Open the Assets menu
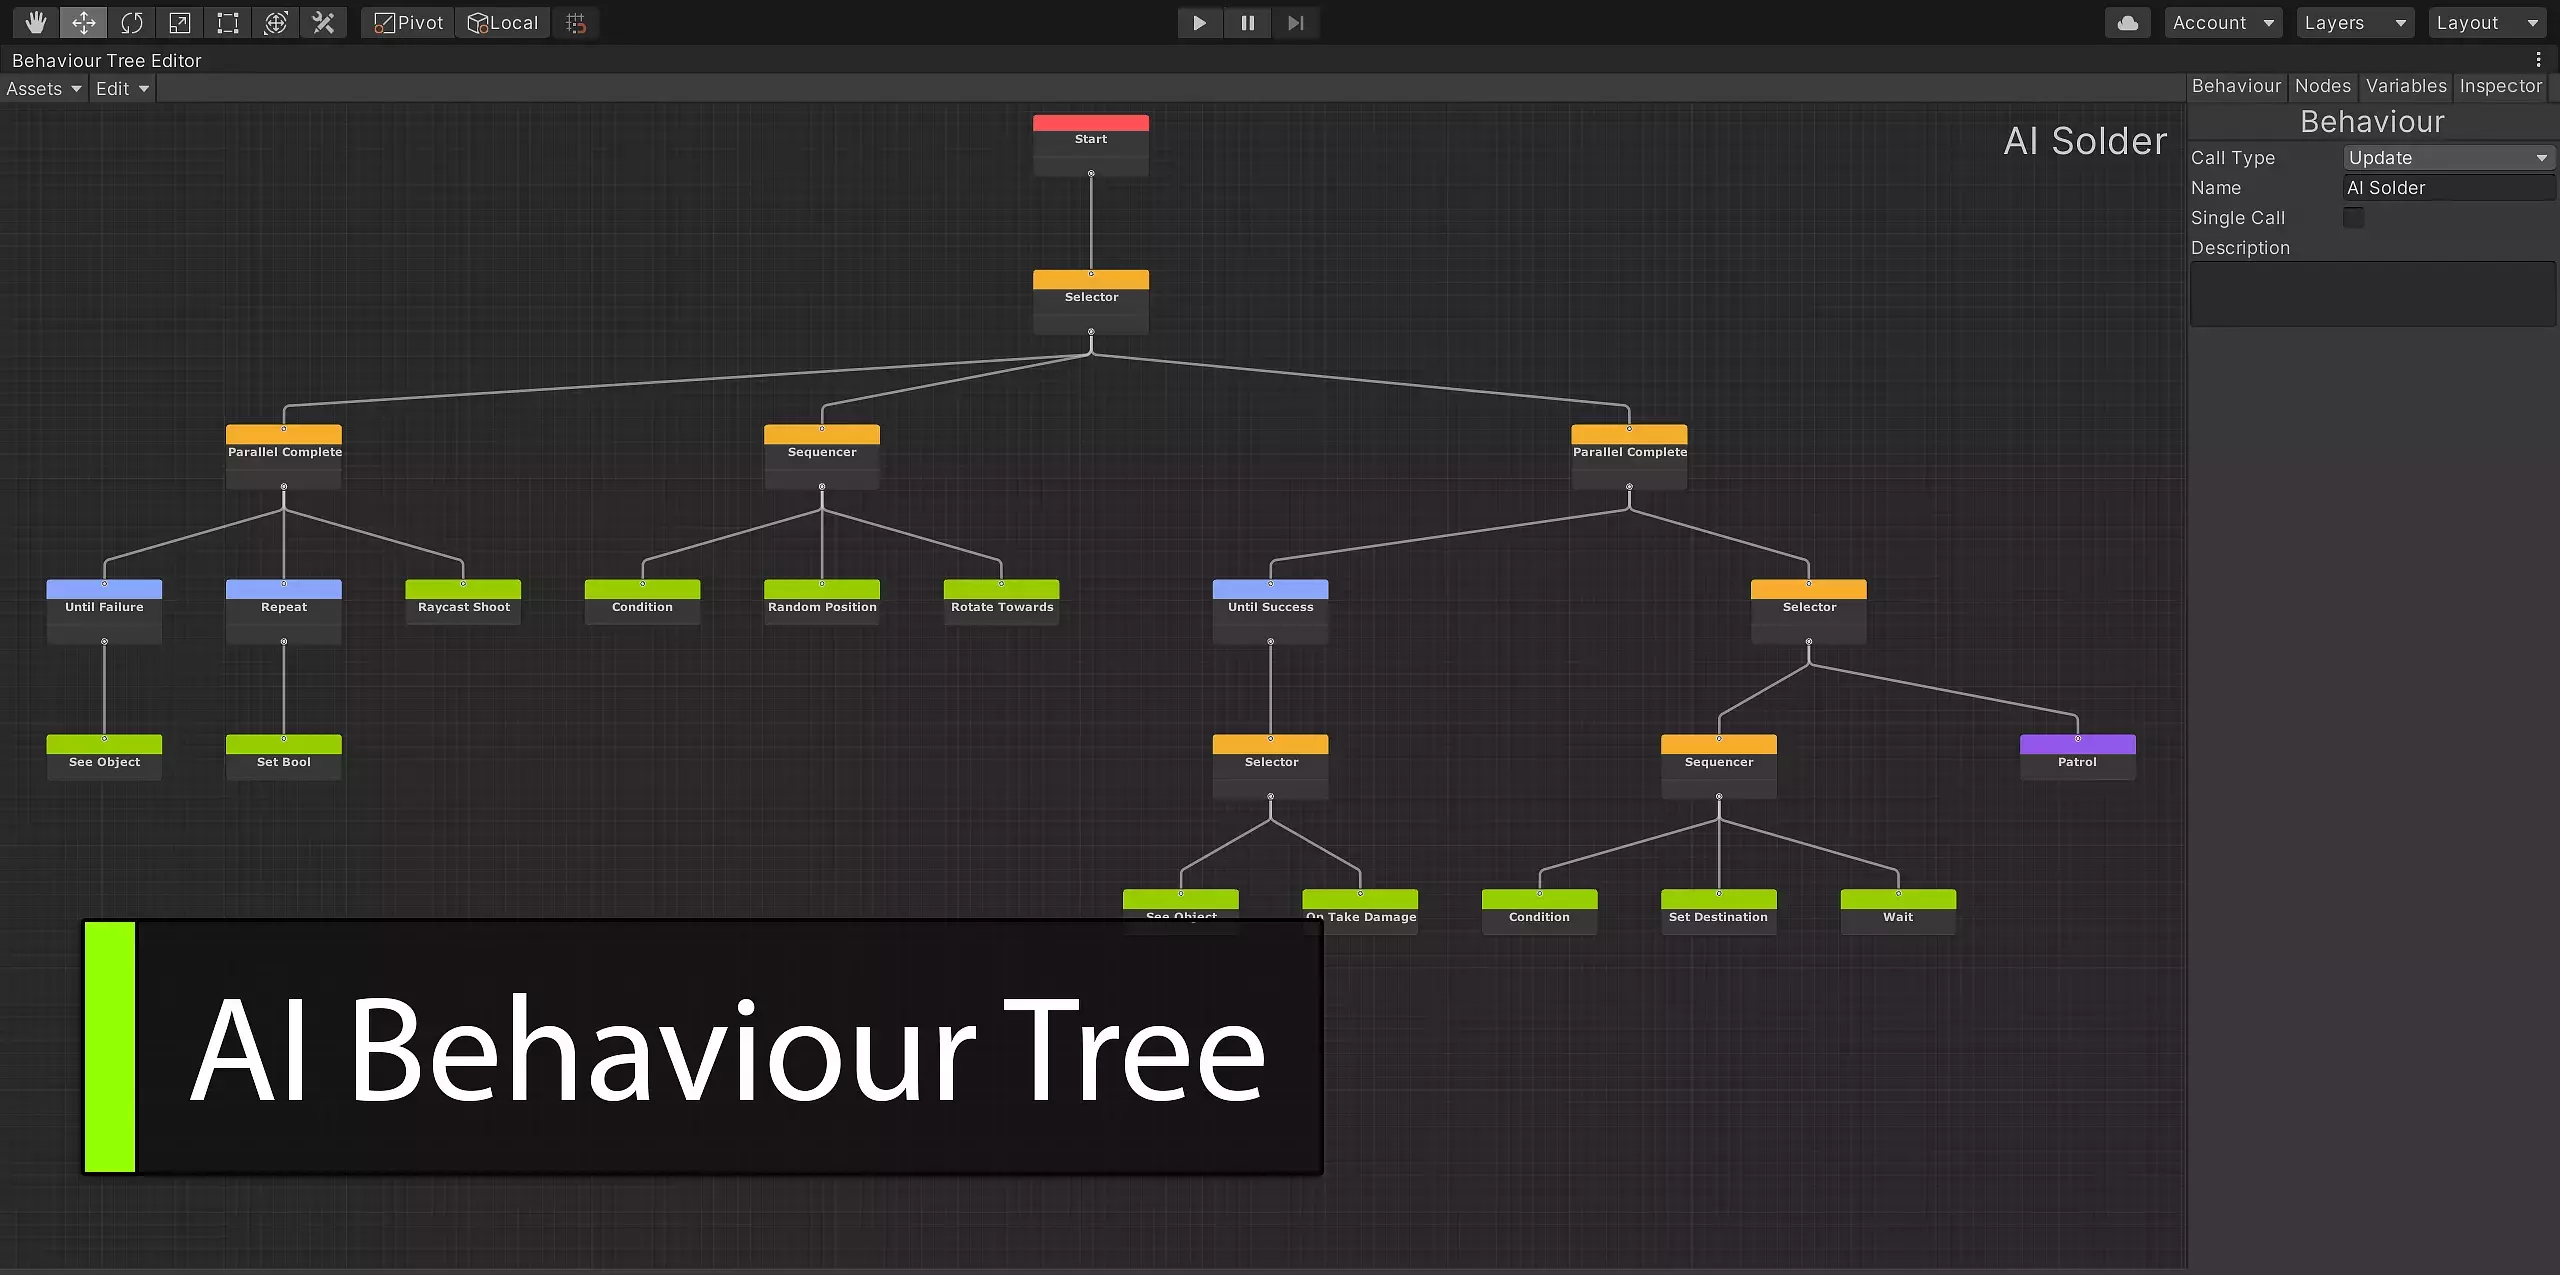 coord(43,88)
